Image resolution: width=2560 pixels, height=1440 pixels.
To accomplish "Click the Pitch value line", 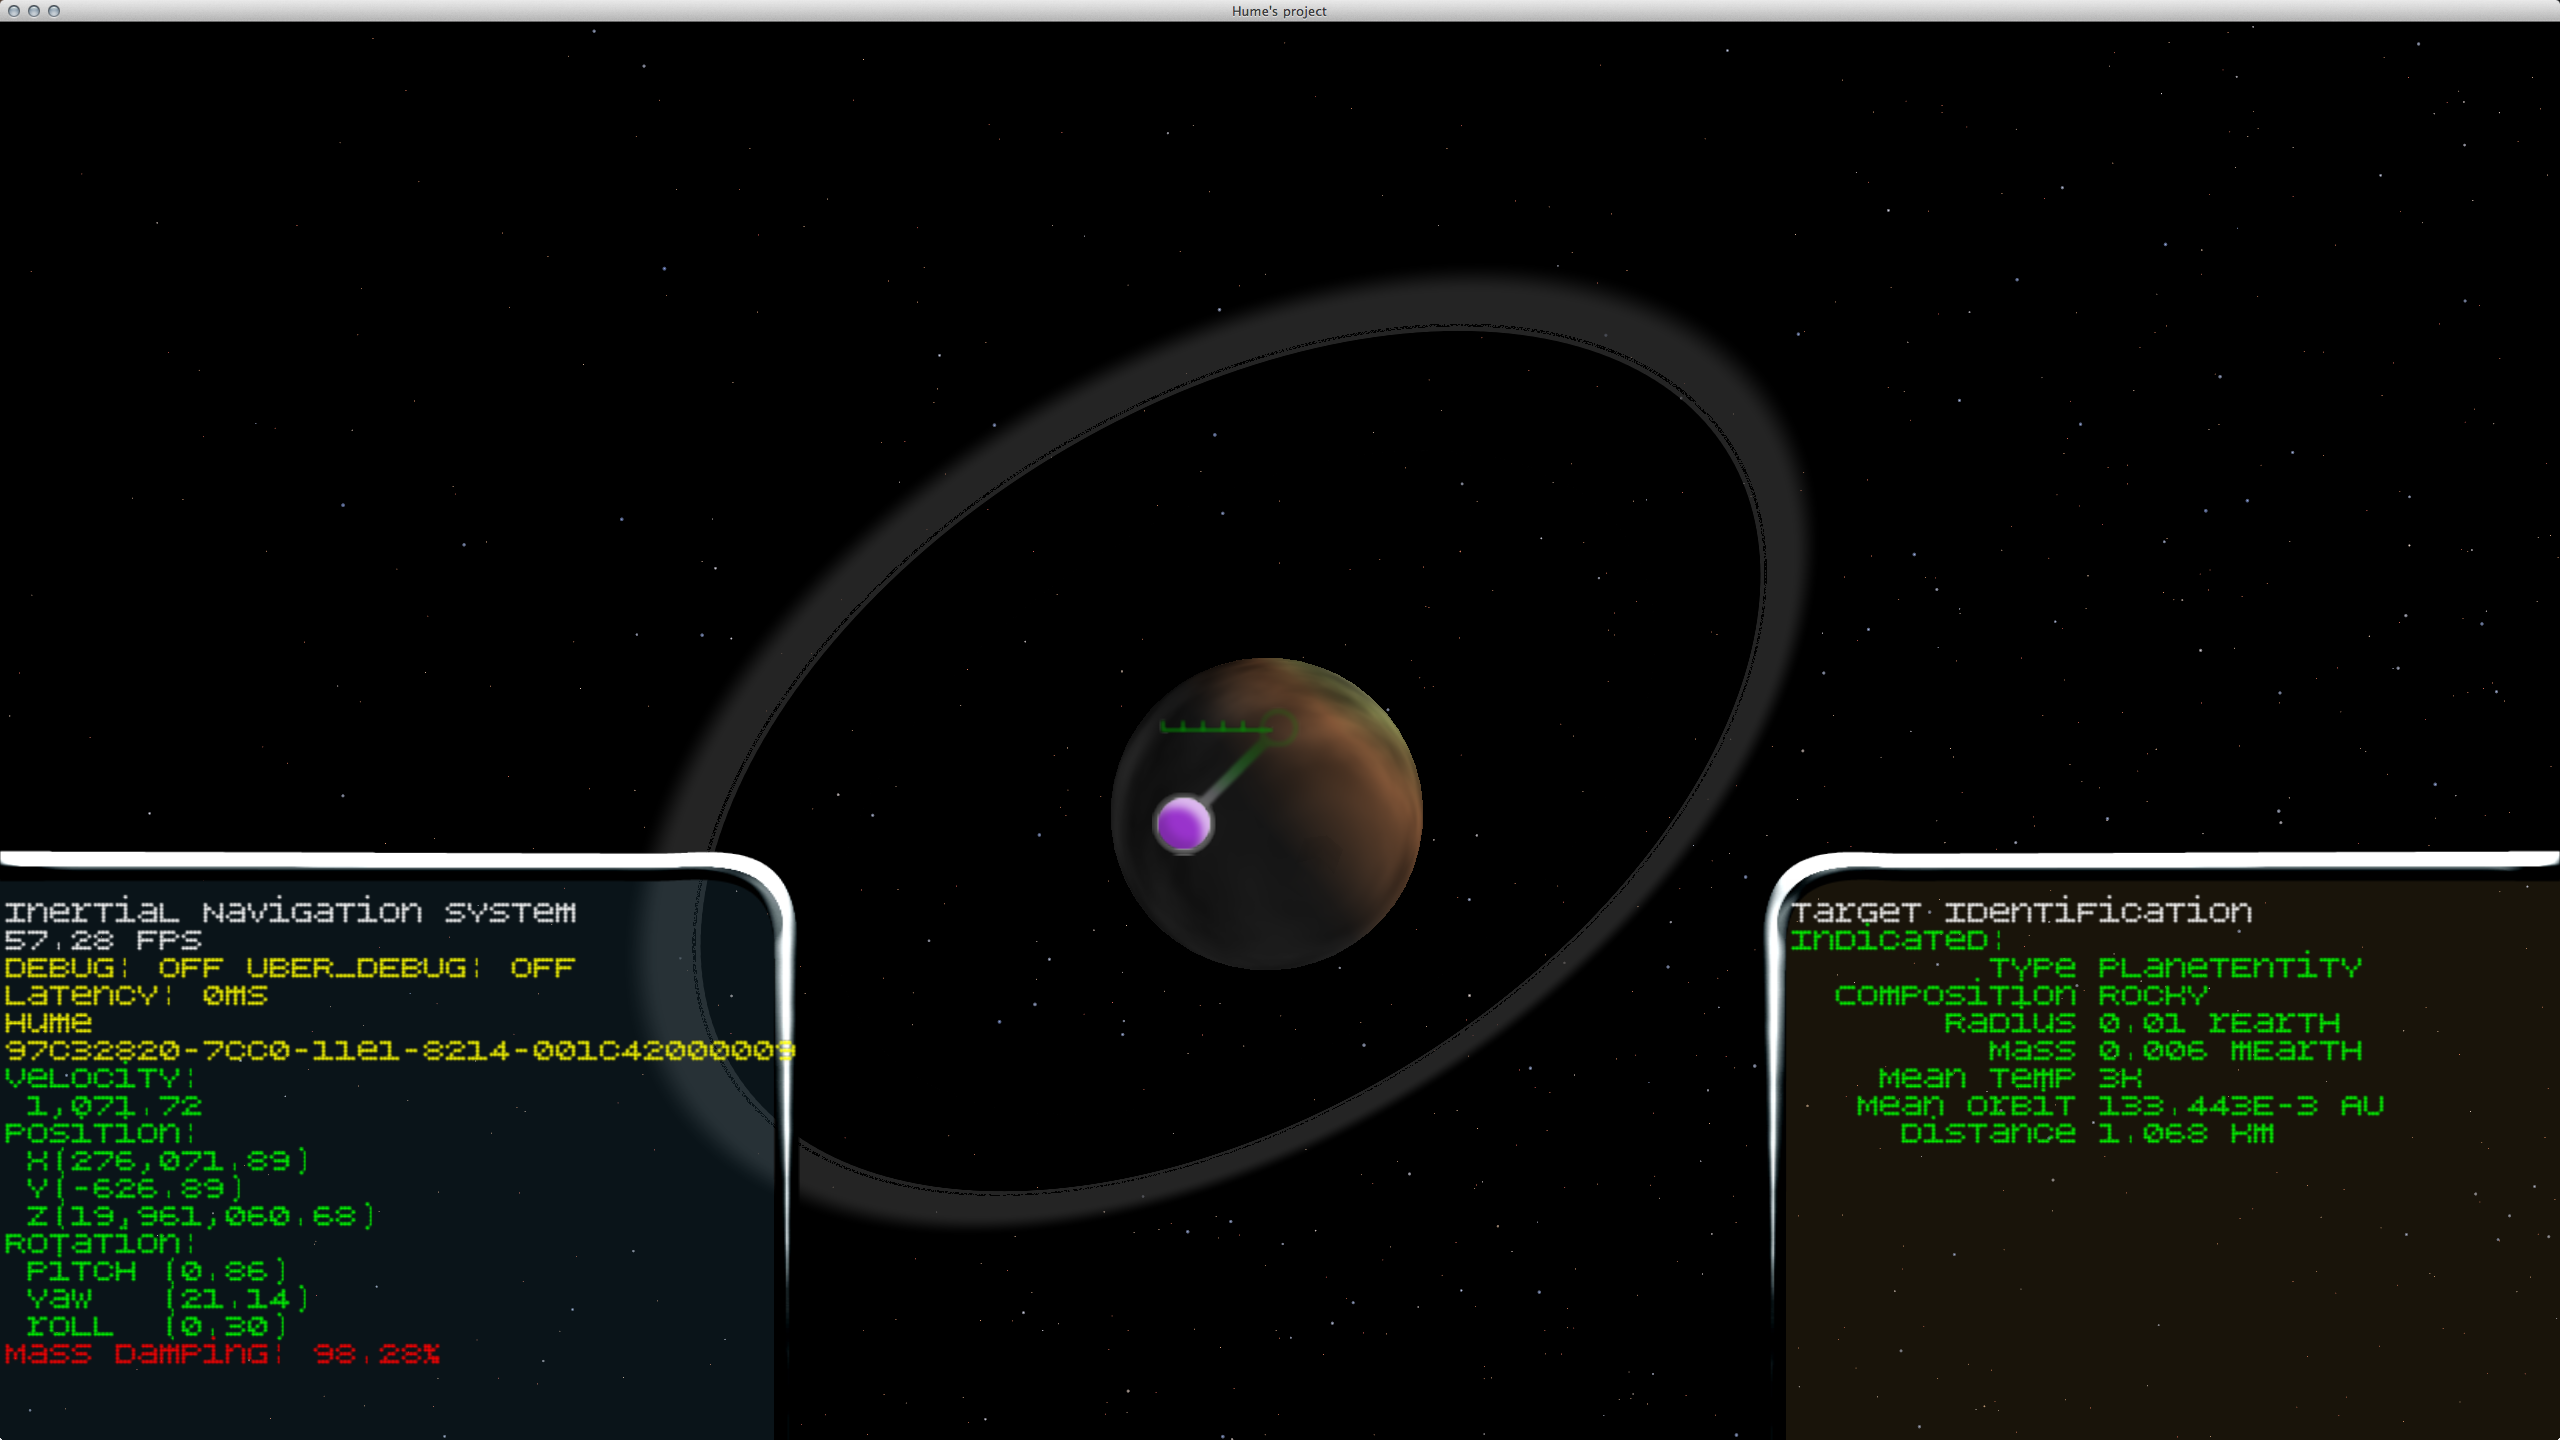I will [157, 1271].
